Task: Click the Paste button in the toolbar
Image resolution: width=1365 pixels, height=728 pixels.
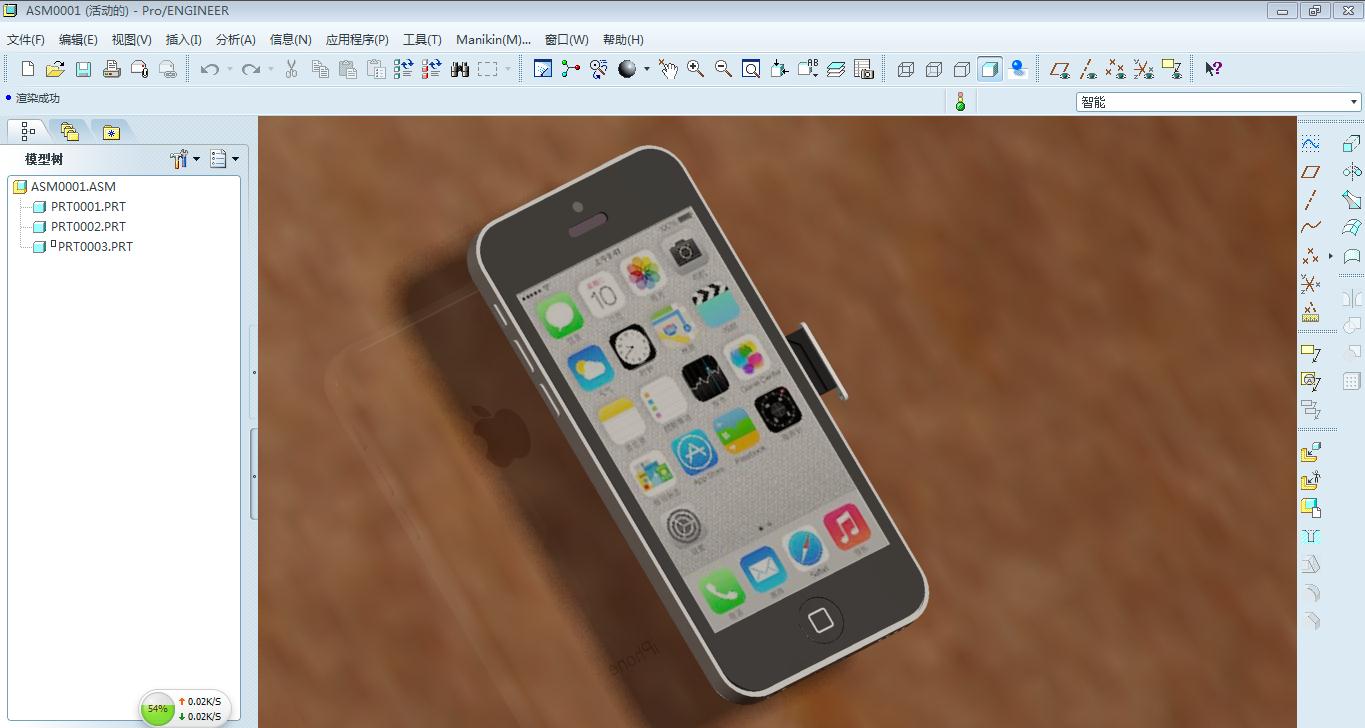Action: point(347,68)
